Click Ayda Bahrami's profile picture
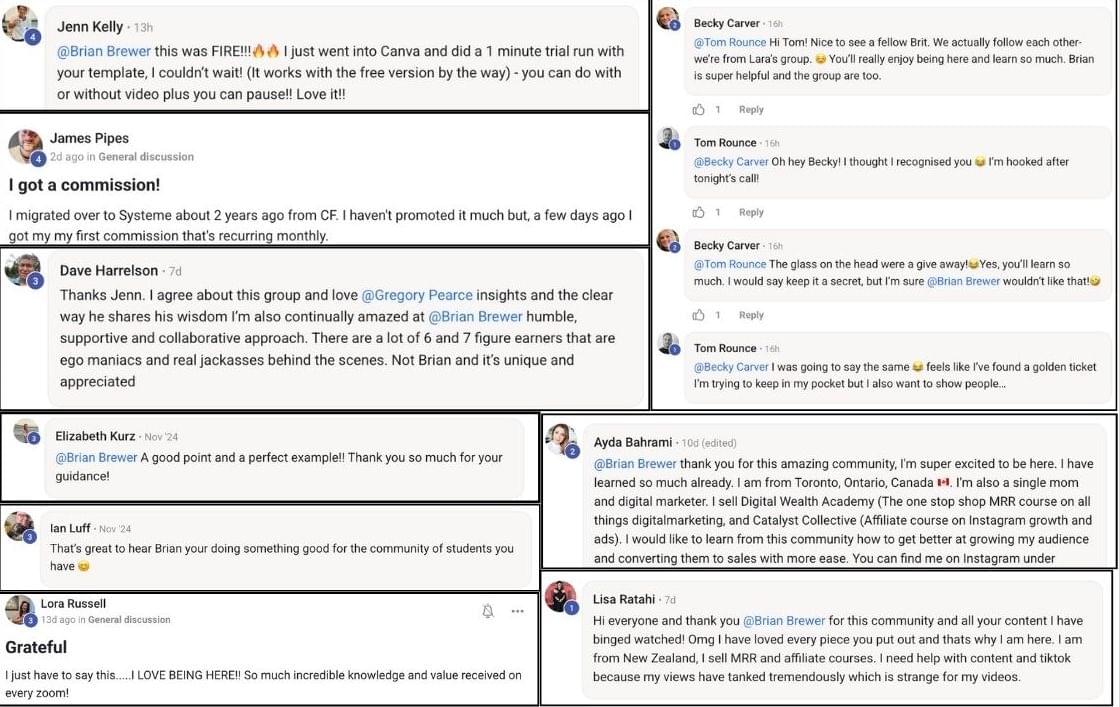The image size is (1119, 707). click(x=561, y=439)
